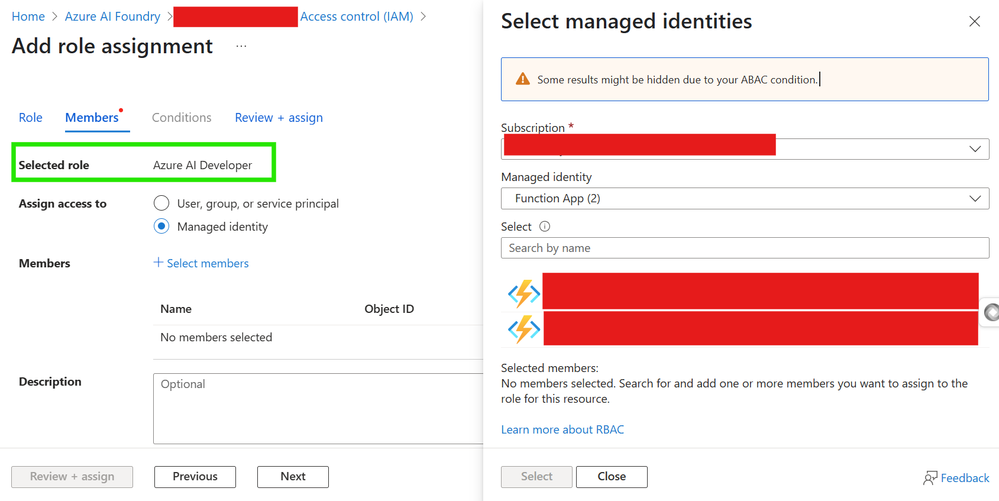Click the plus icon for Select members
Screen dimensions: 999x501
tap(158, 263)
